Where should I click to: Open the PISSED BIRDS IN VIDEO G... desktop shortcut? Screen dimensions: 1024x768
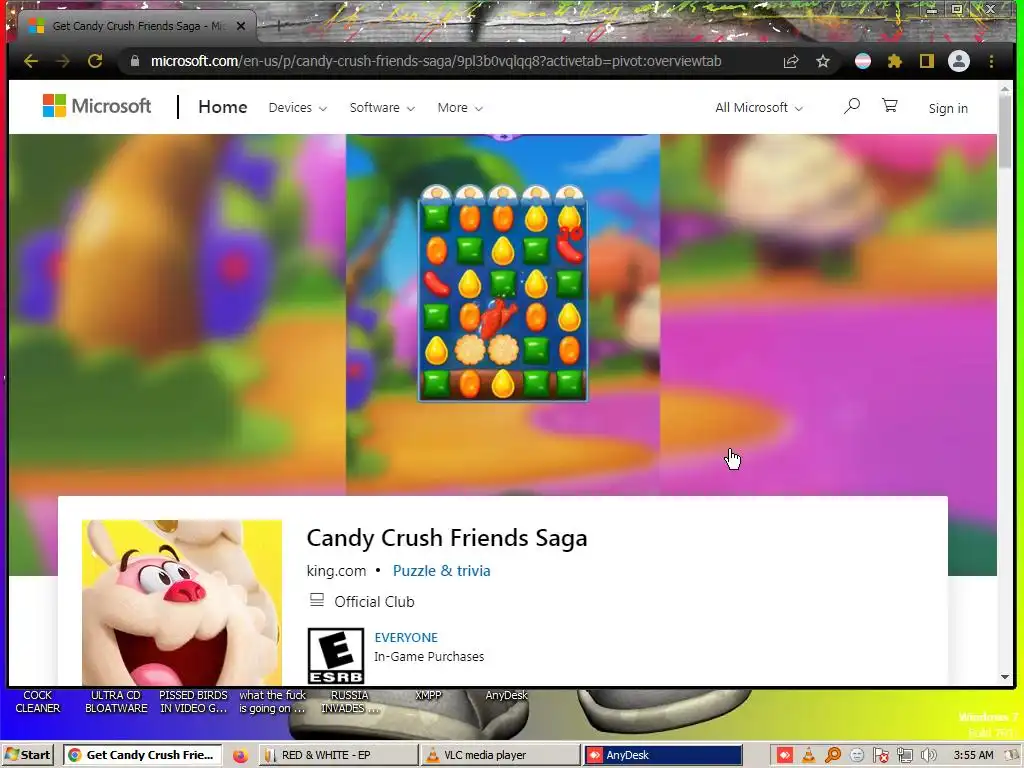pos(193,702)
